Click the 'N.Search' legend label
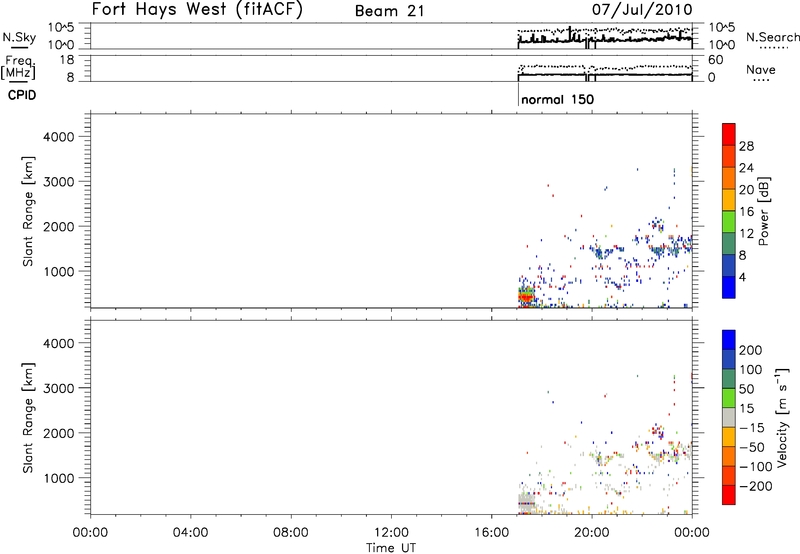 pos(772,37)
